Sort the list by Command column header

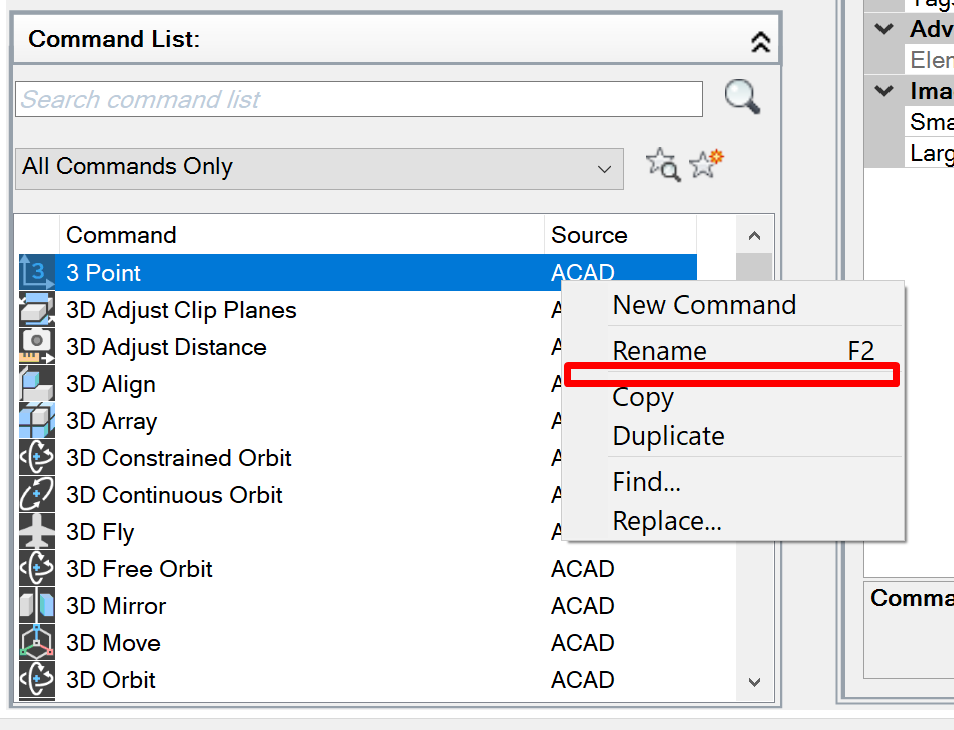click(300, 235)
